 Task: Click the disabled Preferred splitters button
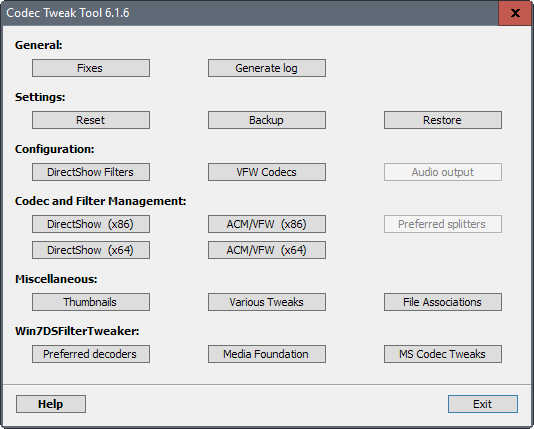[443, 224]
